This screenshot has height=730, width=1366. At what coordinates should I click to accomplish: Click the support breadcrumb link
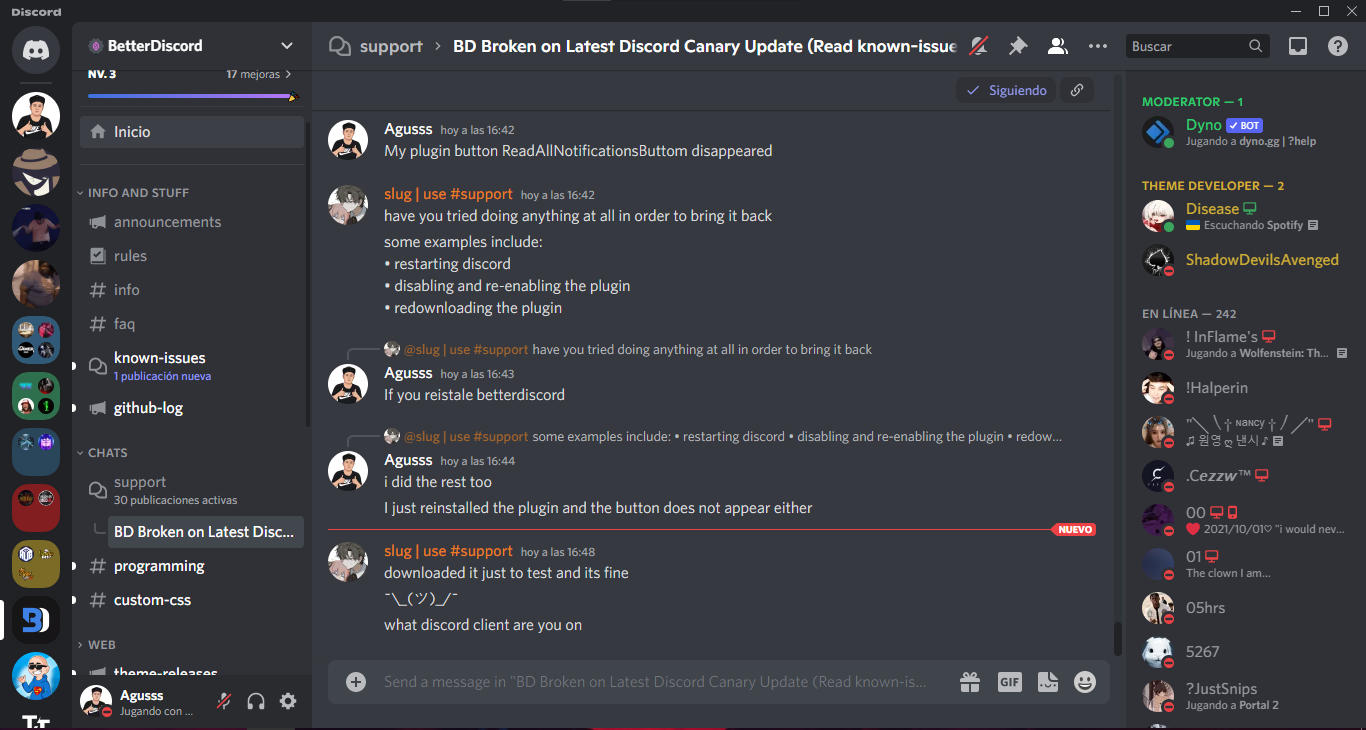(391, 46)
